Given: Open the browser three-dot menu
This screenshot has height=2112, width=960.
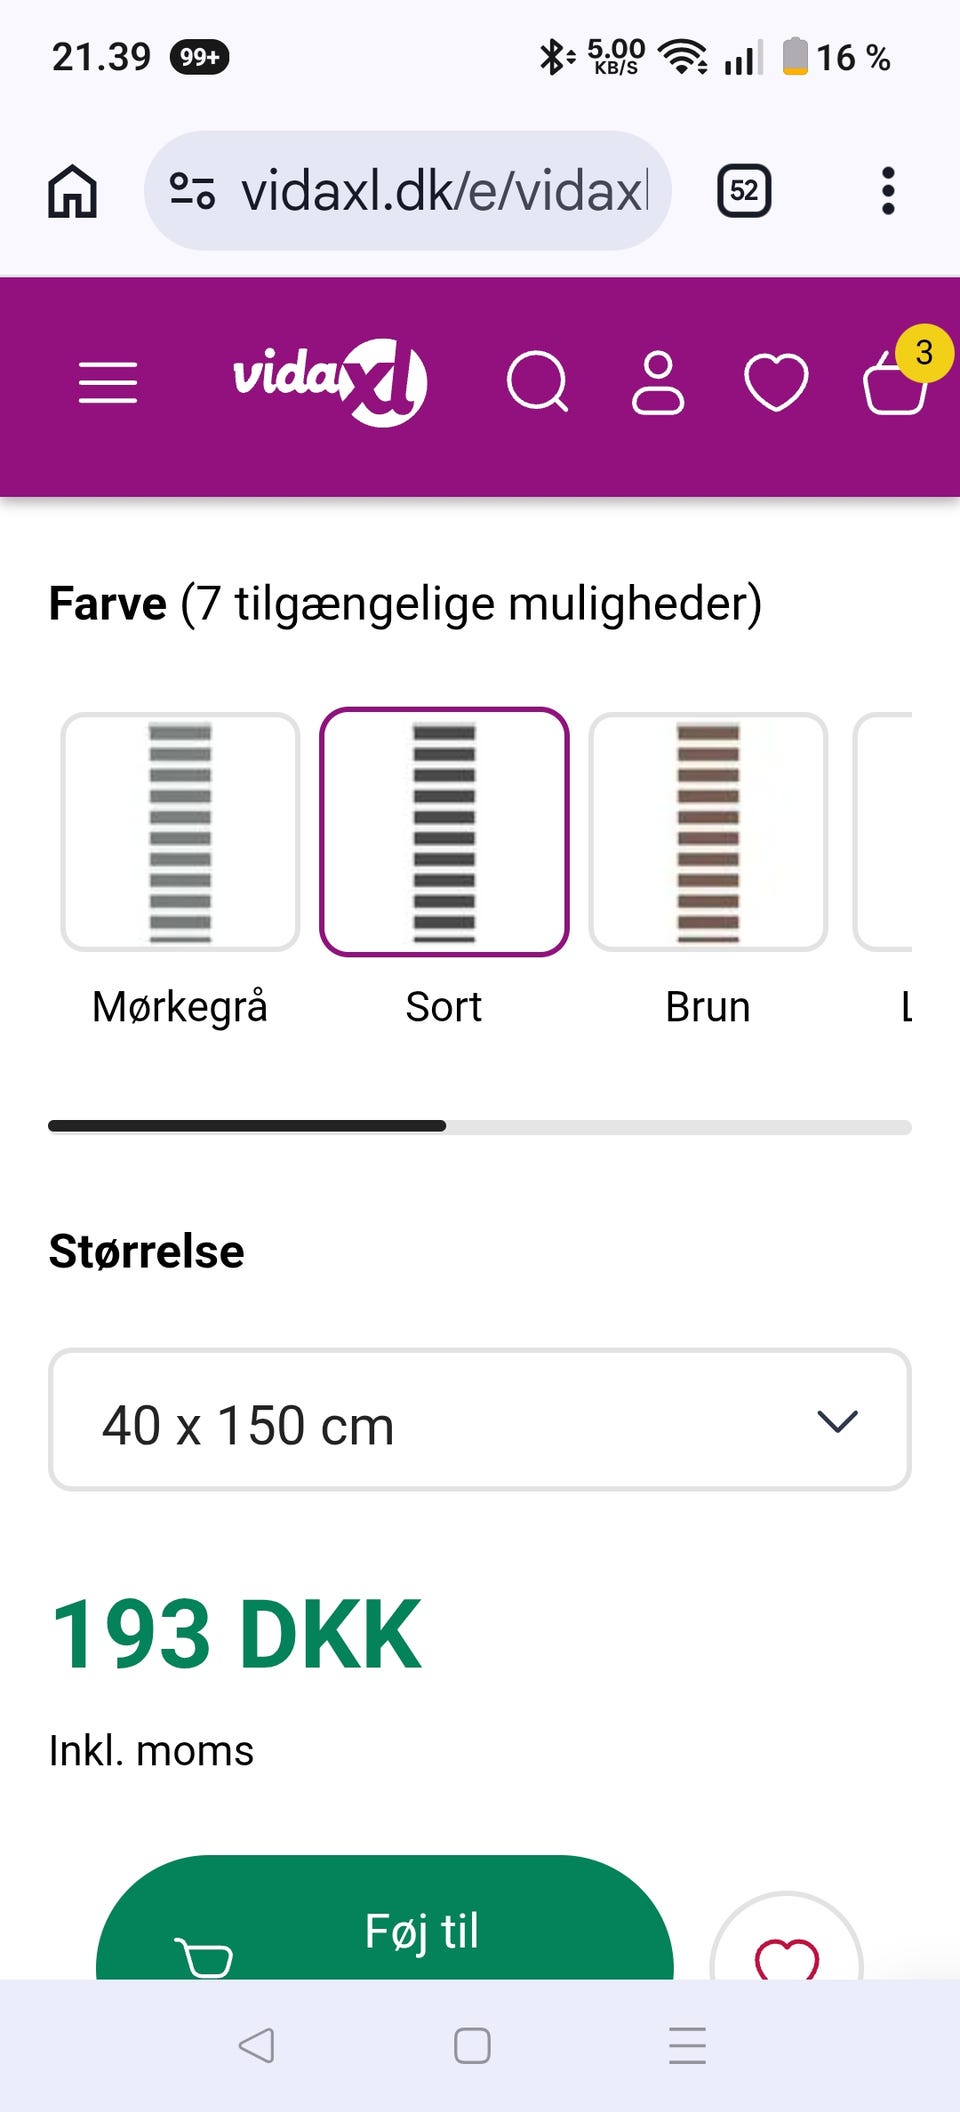Looking at the screenshot, I should [x=887, y=190].
